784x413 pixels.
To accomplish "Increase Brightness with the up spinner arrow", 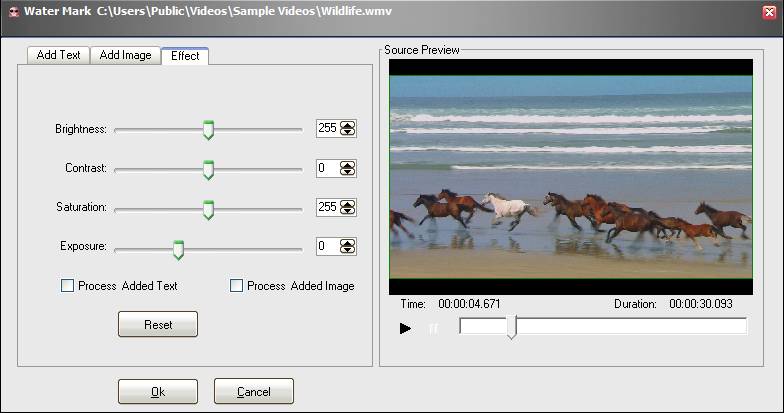I will (x=348, y=124).
